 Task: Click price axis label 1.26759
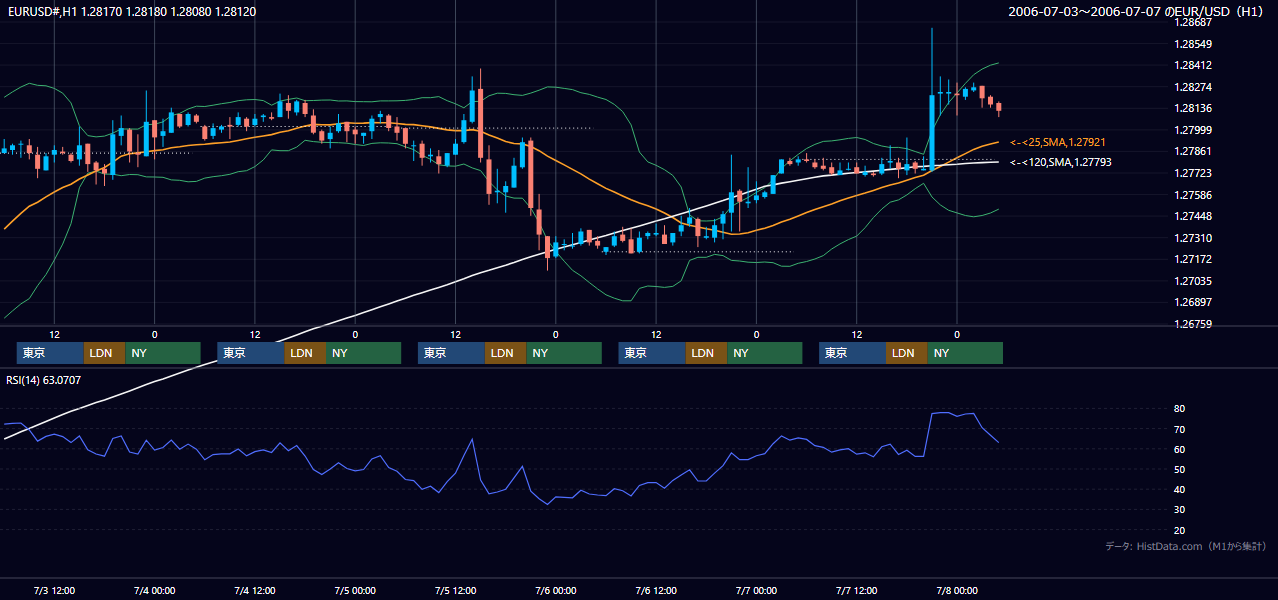1191,324
